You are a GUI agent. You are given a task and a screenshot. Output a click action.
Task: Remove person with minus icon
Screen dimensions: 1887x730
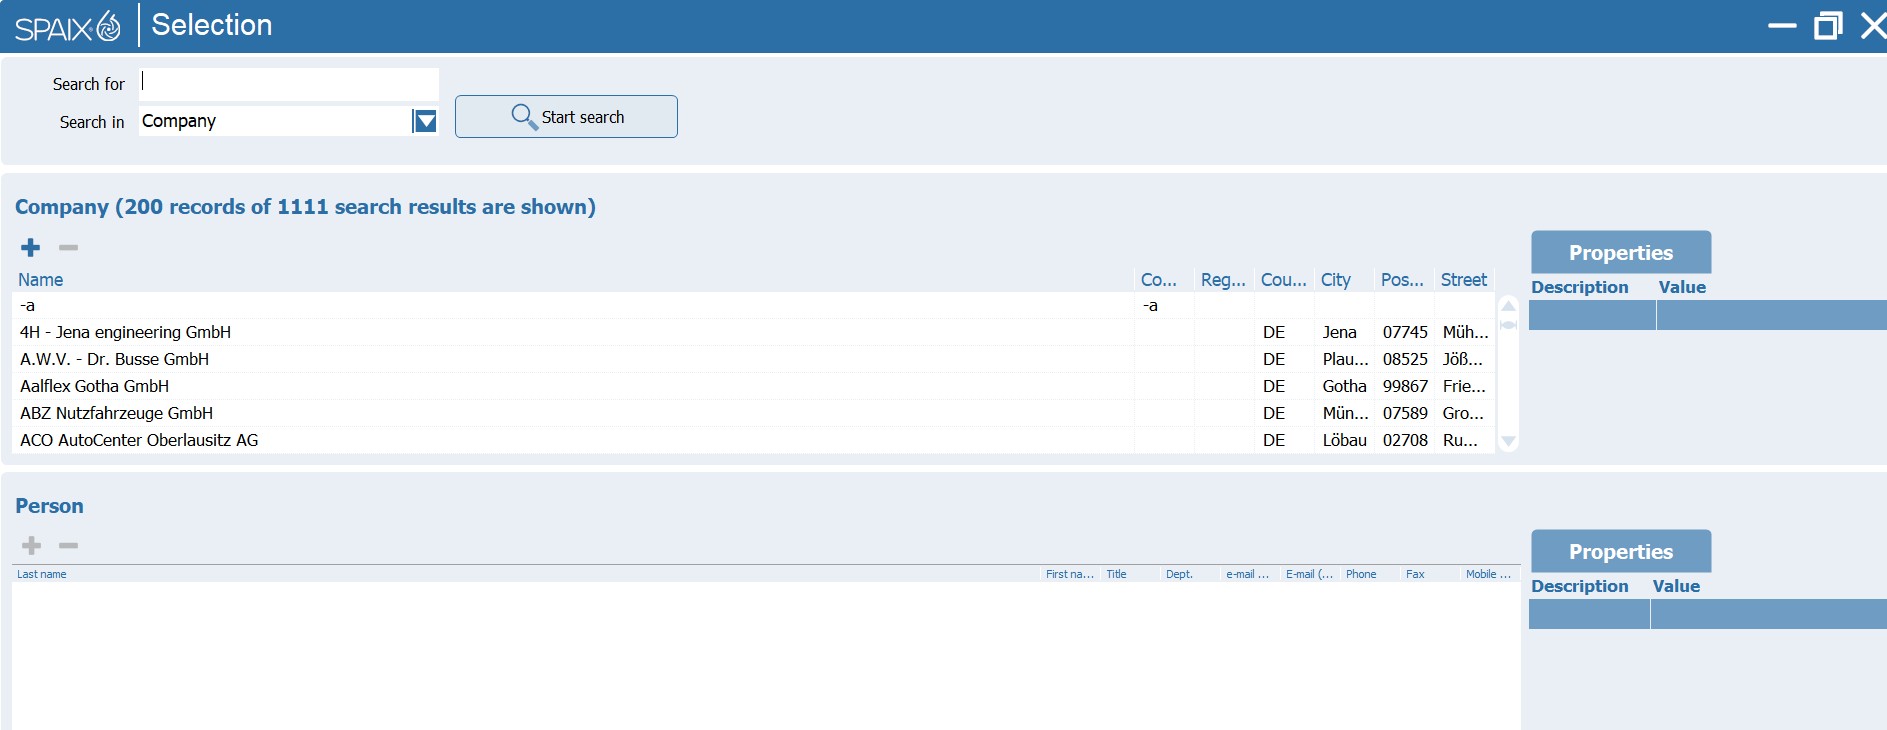68,545
